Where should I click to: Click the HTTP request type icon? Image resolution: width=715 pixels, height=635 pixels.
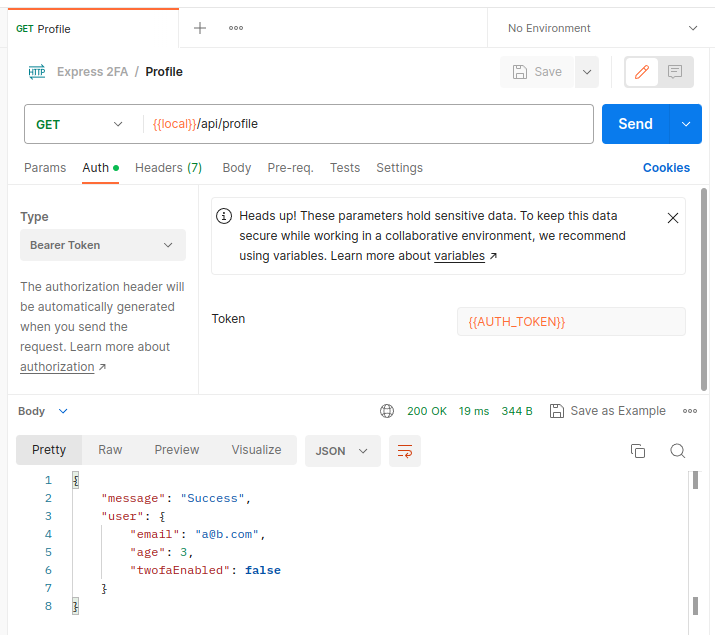[x=36, y=72]
